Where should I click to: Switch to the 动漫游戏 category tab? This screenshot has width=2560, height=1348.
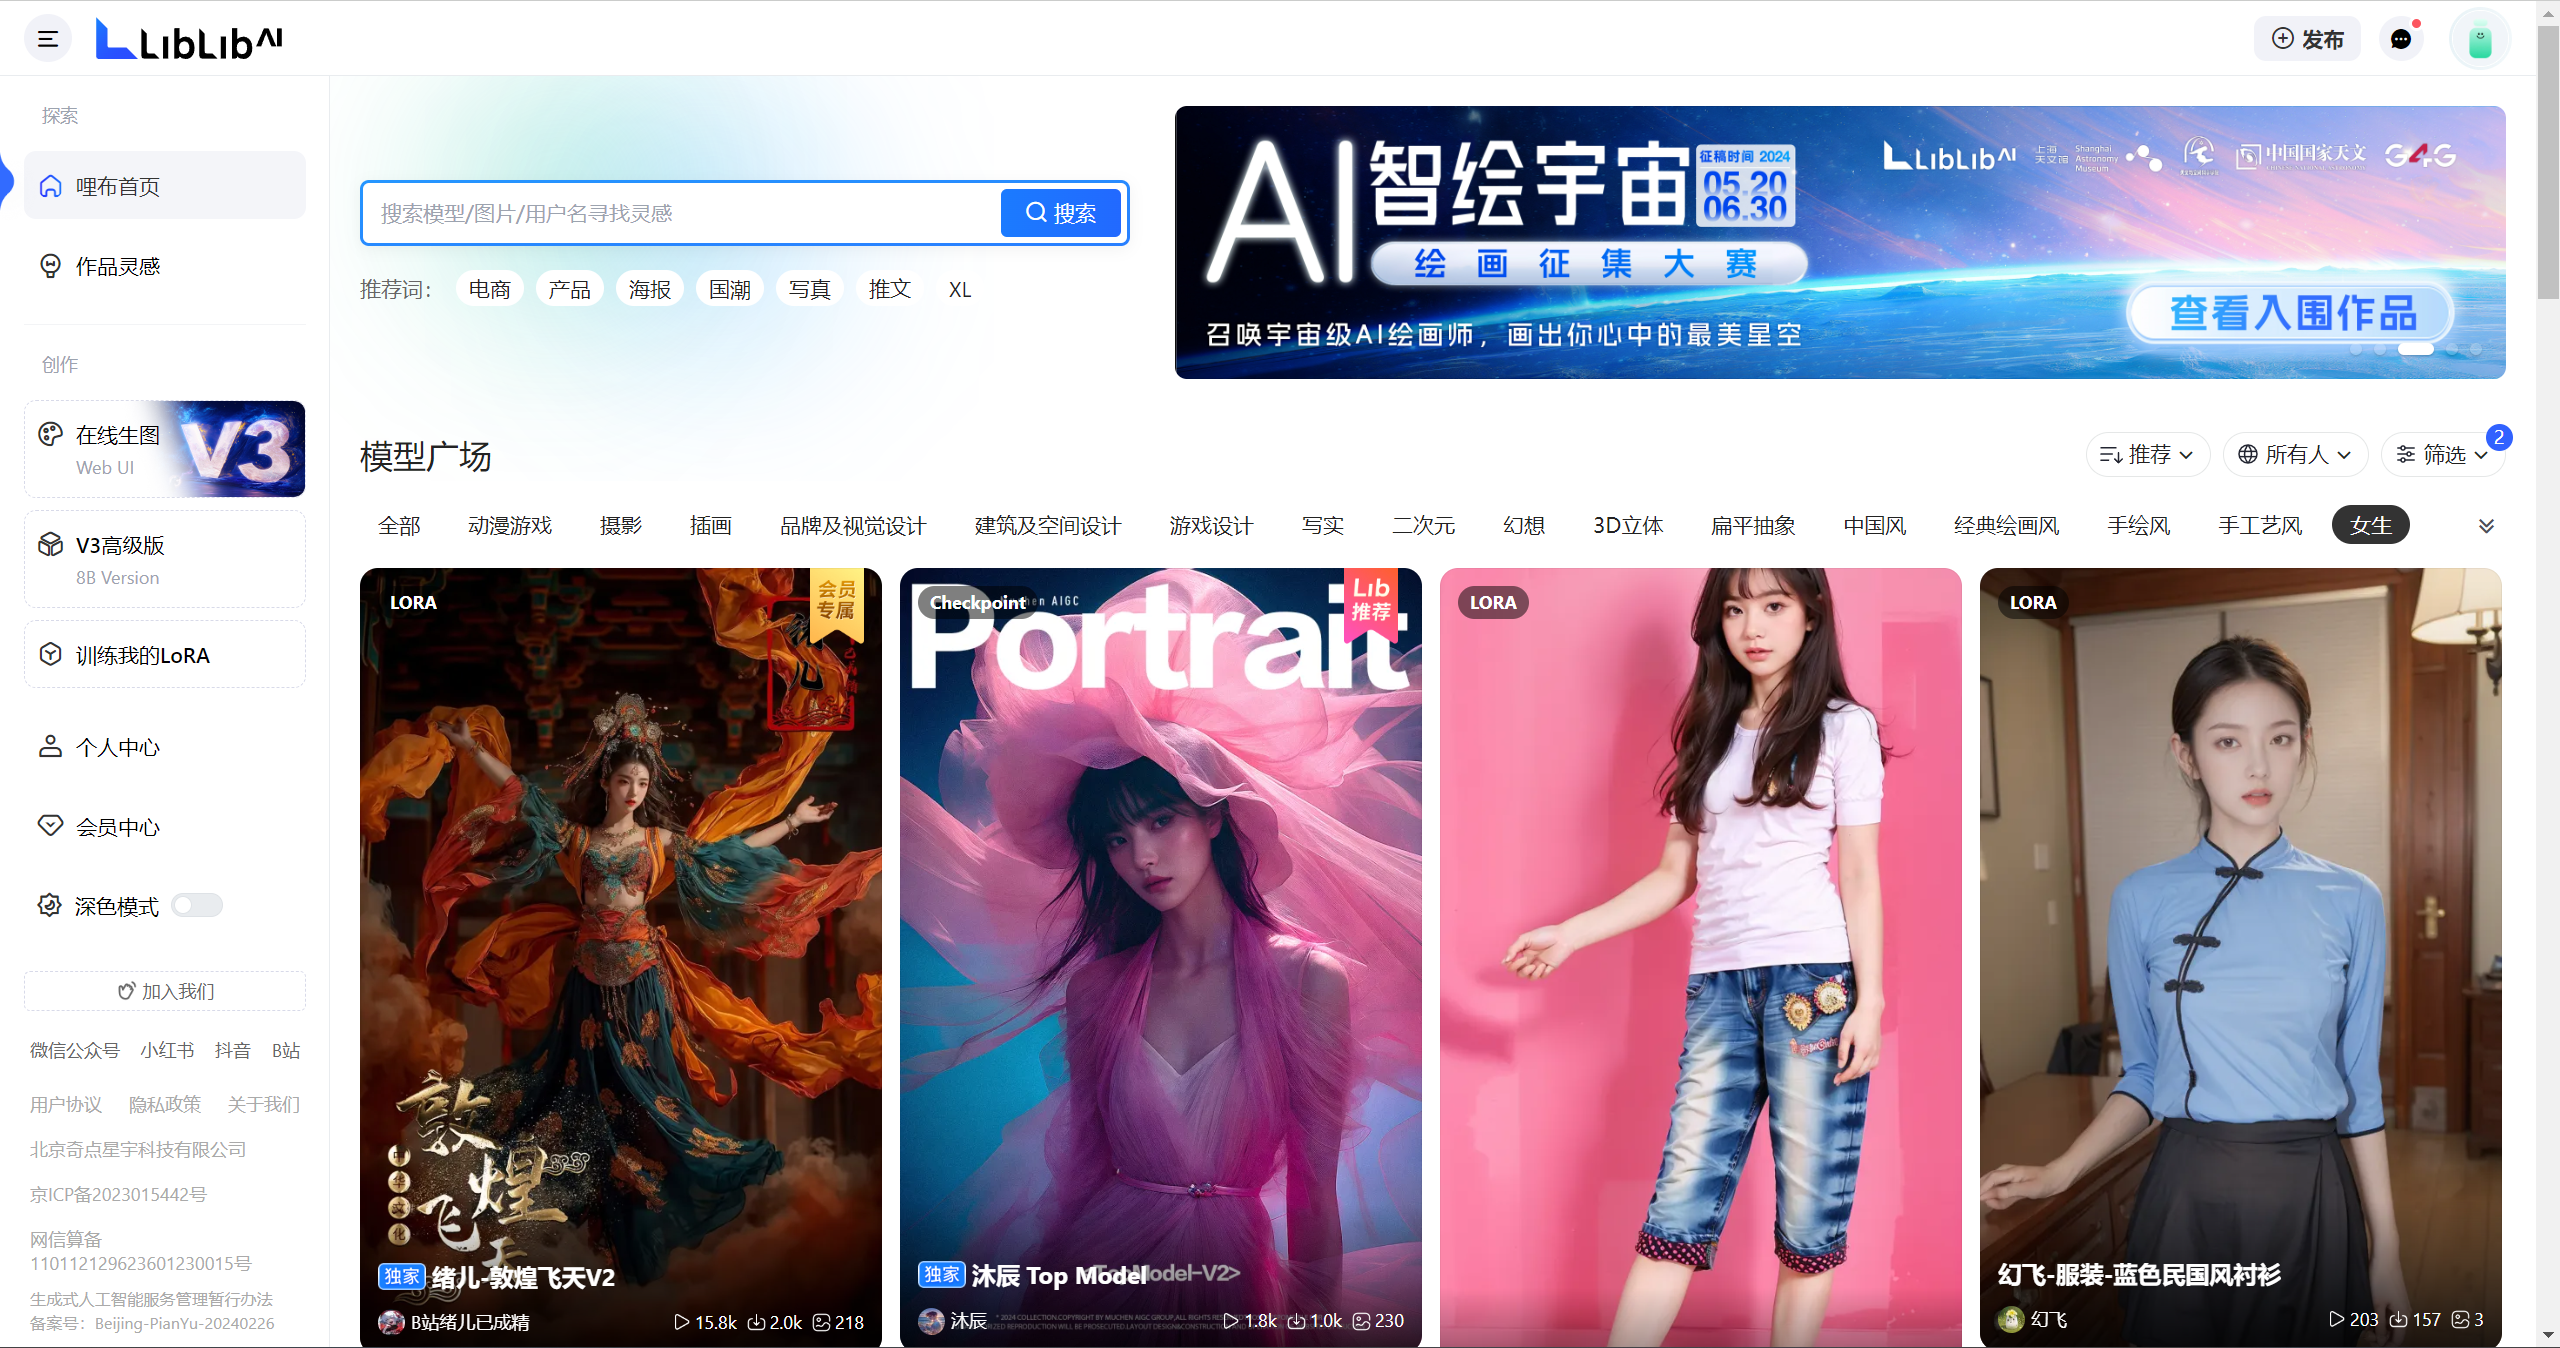tap(510, 525)
